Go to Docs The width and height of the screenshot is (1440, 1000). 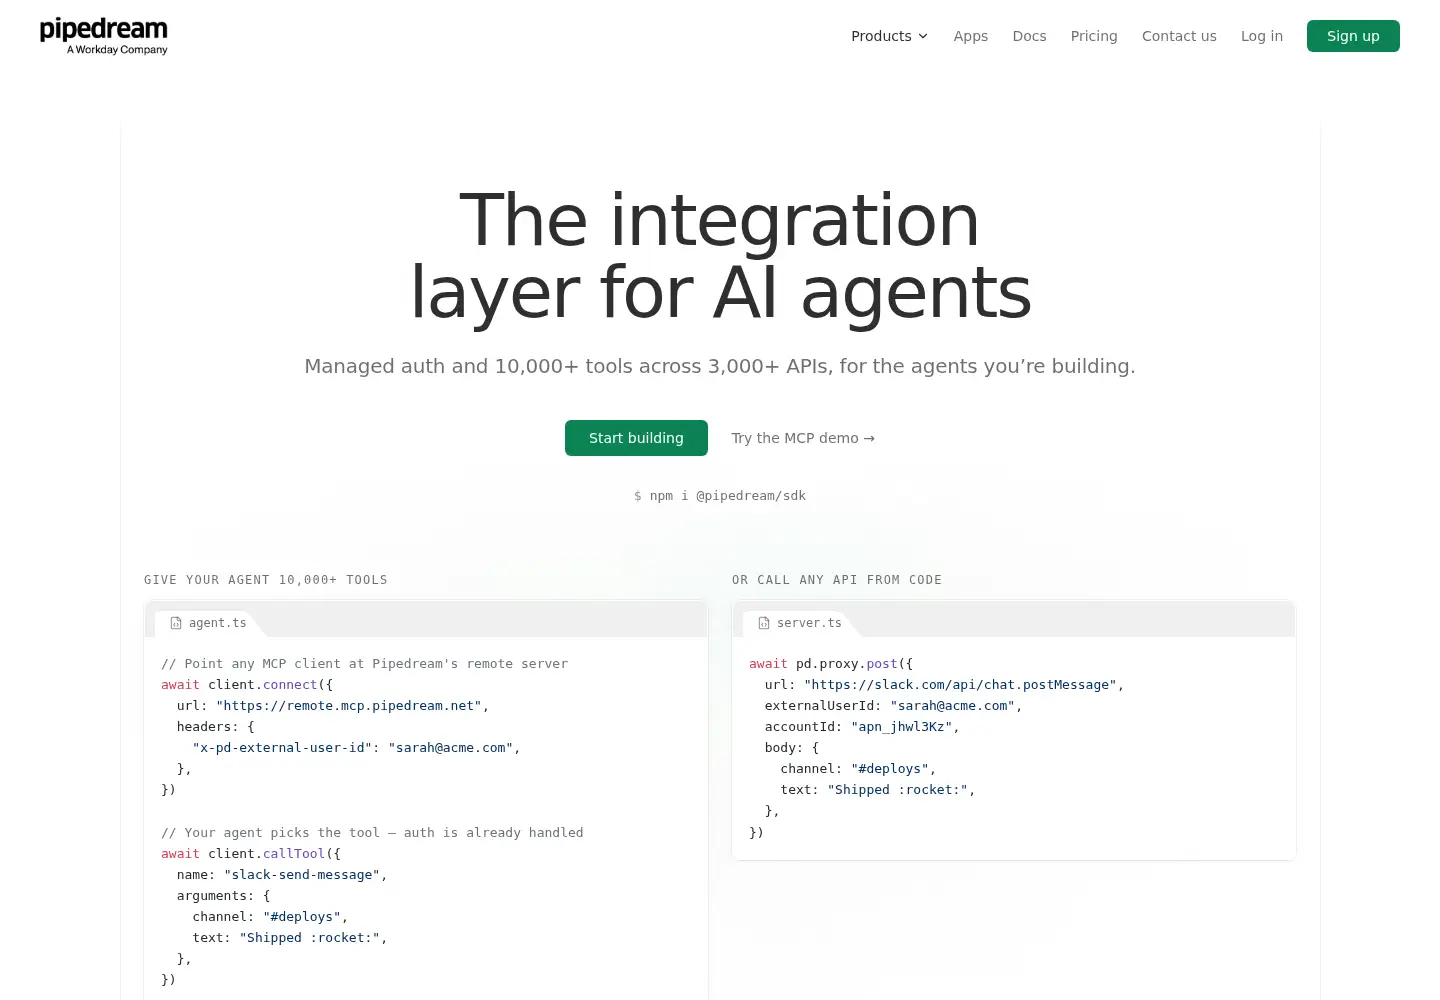coord(1029,36)
